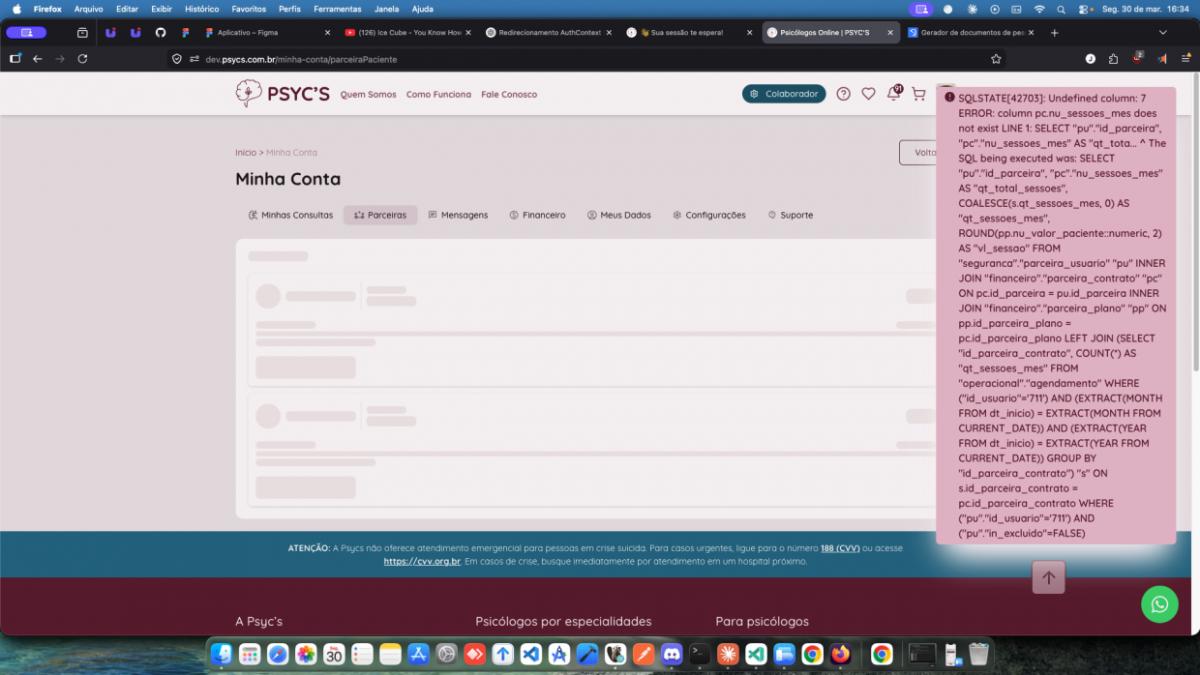Viewport: 1200px width, 675px height.
Task: Click the PSYC'S logo
Action: [282, 94]
